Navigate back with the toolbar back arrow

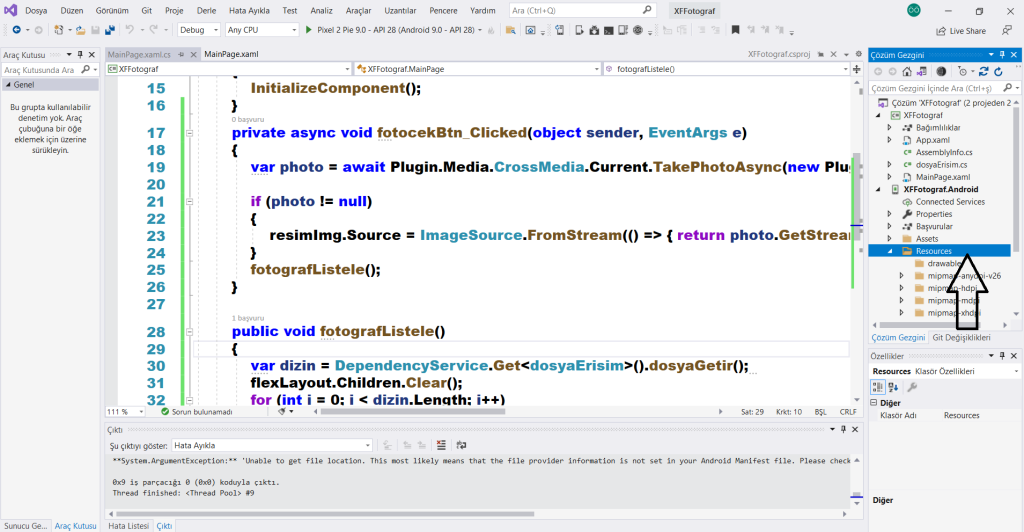point(16,30)
